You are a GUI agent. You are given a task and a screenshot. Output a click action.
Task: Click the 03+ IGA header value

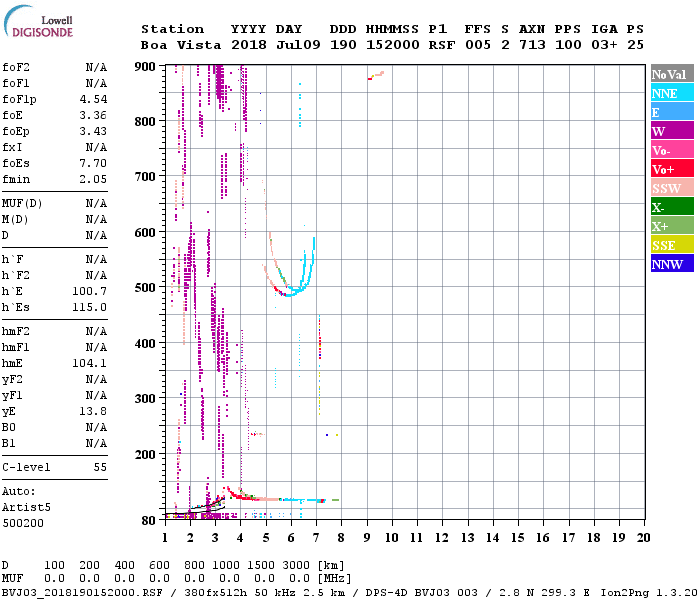click(x=604, y=45)
